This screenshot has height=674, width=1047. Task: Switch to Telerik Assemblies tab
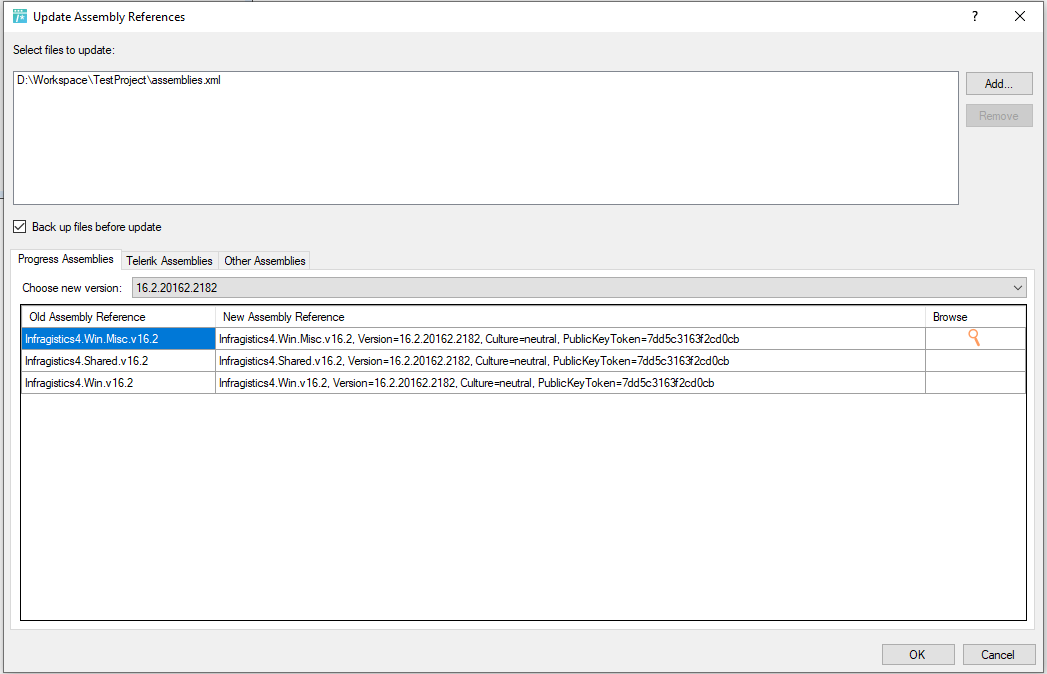point(169,261)
